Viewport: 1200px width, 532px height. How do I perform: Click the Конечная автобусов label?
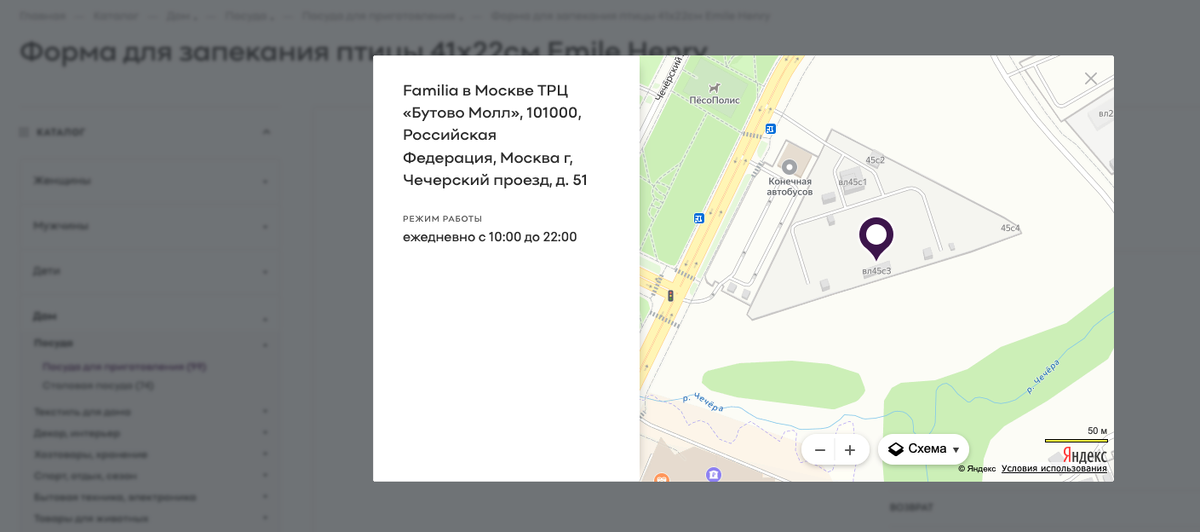pos(790,185)
